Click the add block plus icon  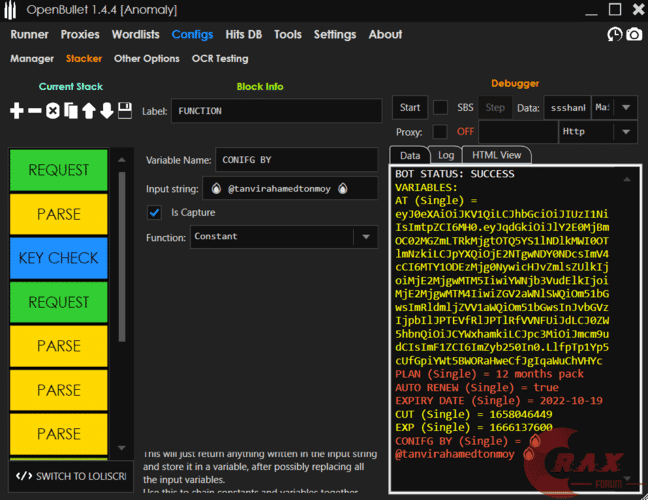tap(16, 110)
